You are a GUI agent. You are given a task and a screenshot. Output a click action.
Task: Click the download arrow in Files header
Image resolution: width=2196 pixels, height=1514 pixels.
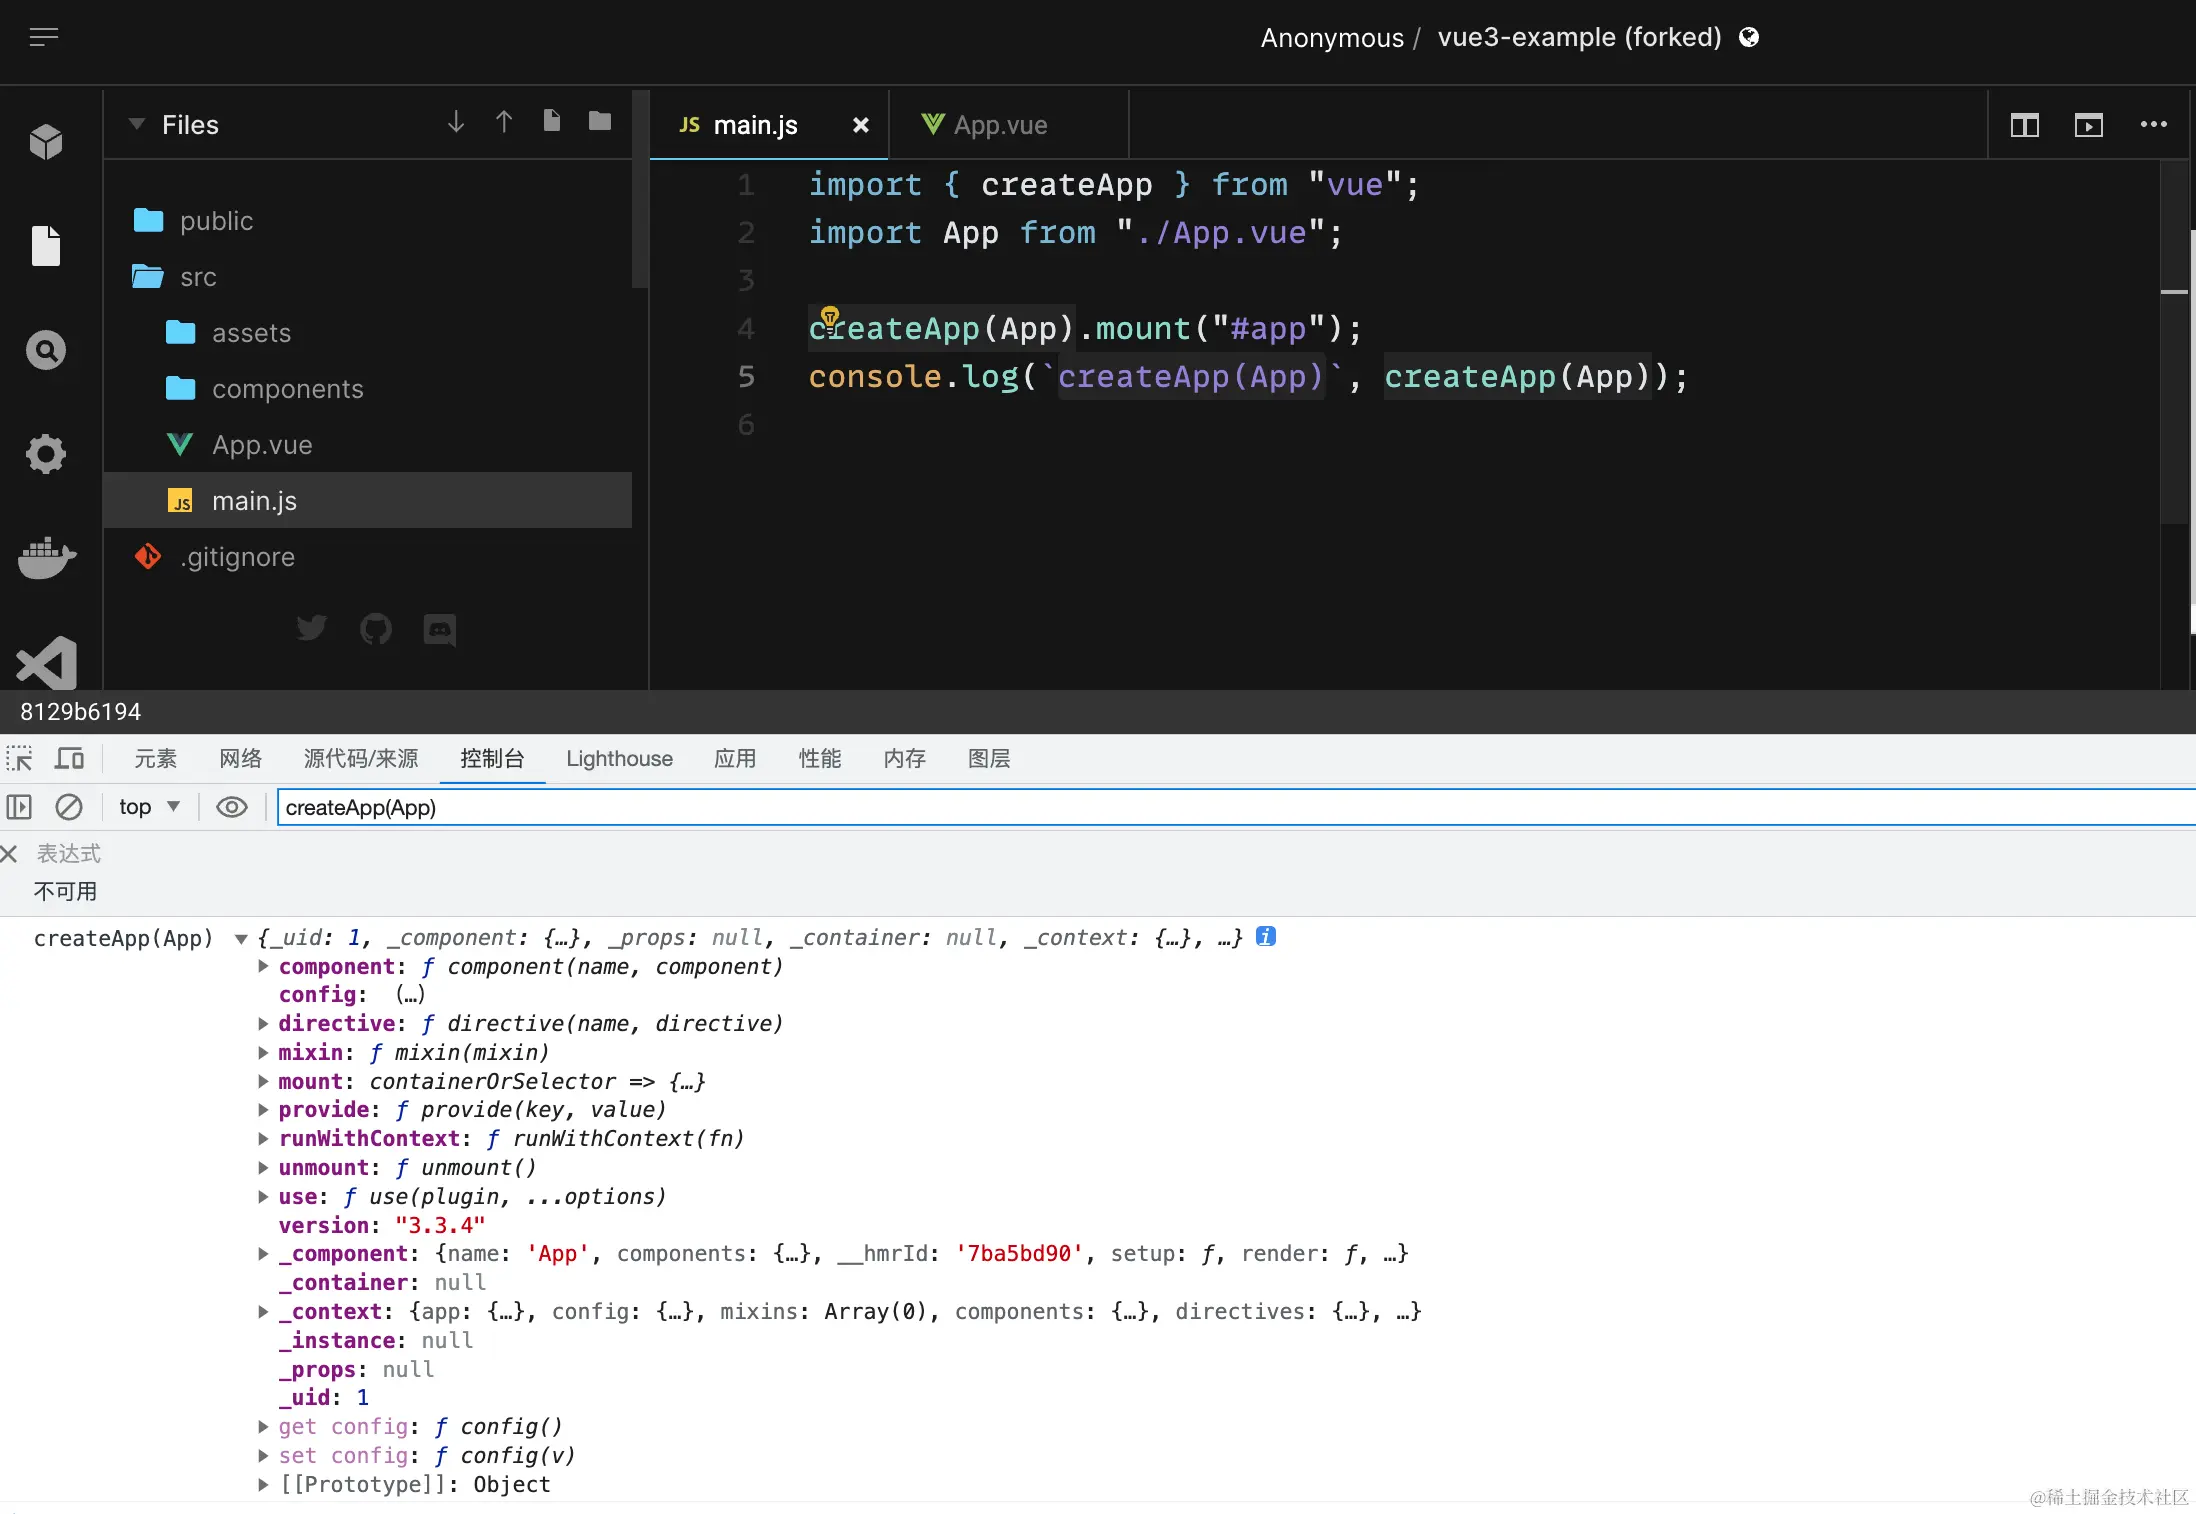pyautogui.click(x=456, y=122)
